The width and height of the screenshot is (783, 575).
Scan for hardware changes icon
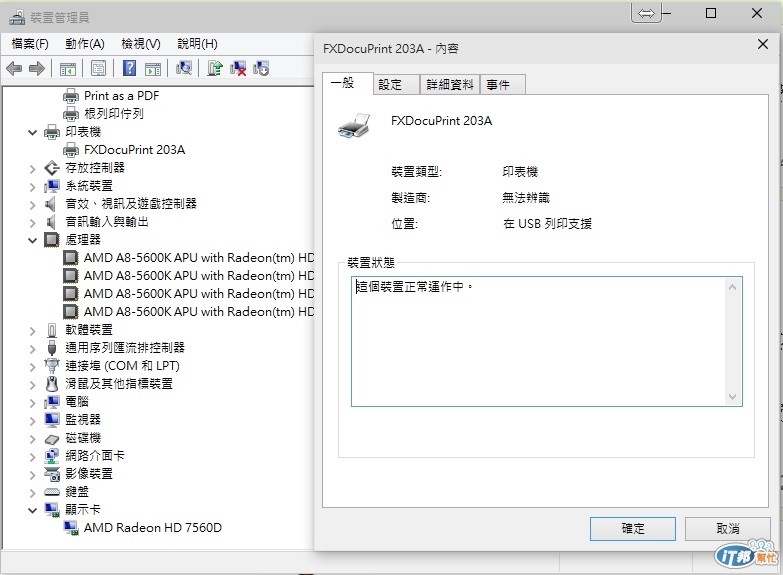coord(184,68)
